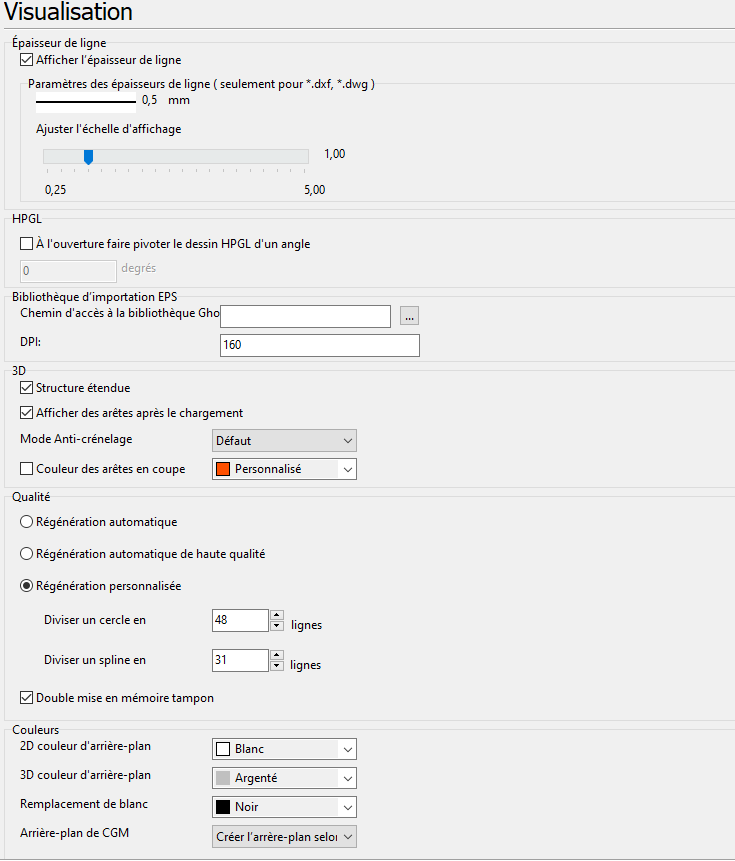Viewport: 735px width, 861px height.
Task: Open edge color 'Personnalisé' dropdown
Action: 284,469
